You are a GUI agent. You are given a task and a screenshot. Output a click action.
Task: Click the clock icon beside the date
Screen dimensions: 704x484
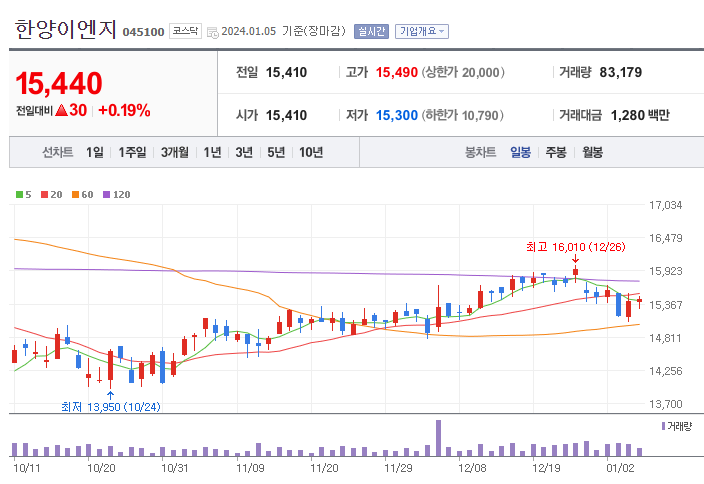(x=213, y=32)
